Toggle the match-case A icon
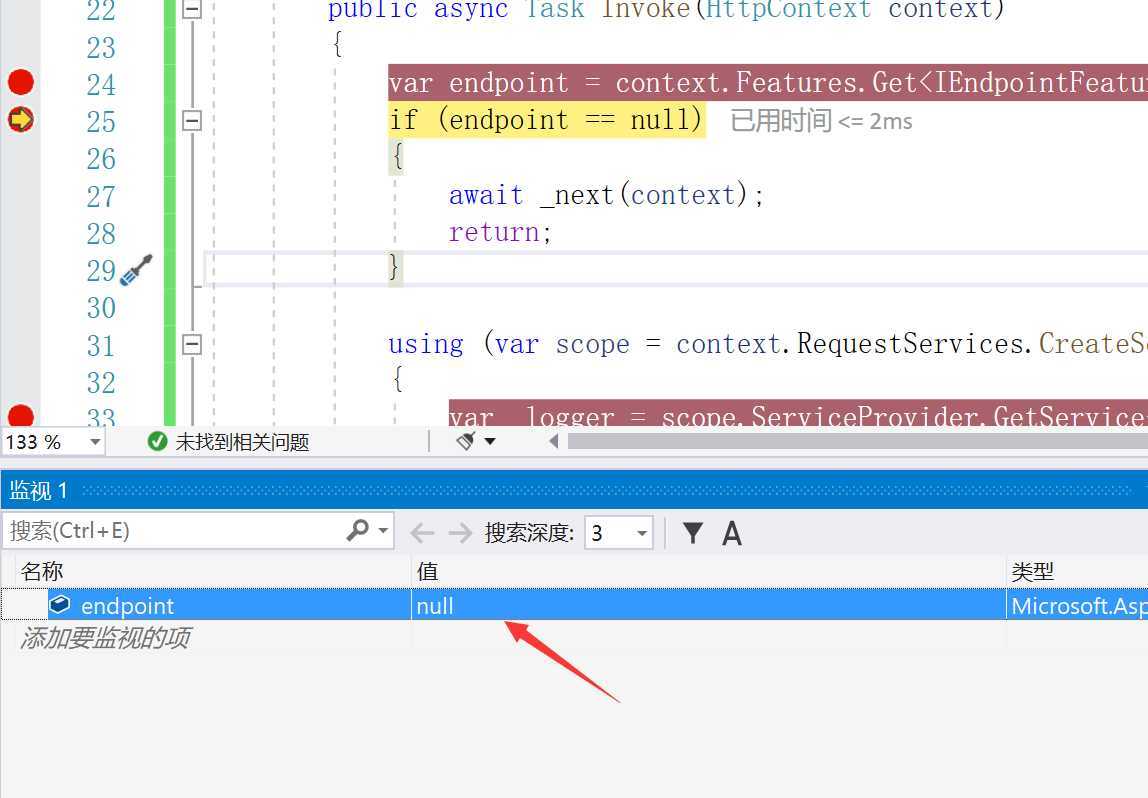This screenshot has width=1148, height=798. click(731, 533)
